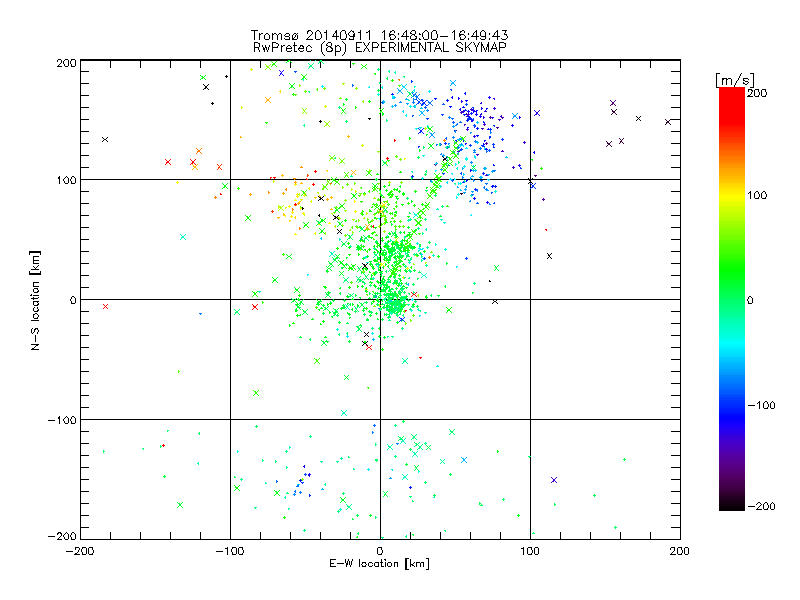Click the red X marker at the far-left edge near 0 km north
Viewport: 800px width, 600px height.
106,307
